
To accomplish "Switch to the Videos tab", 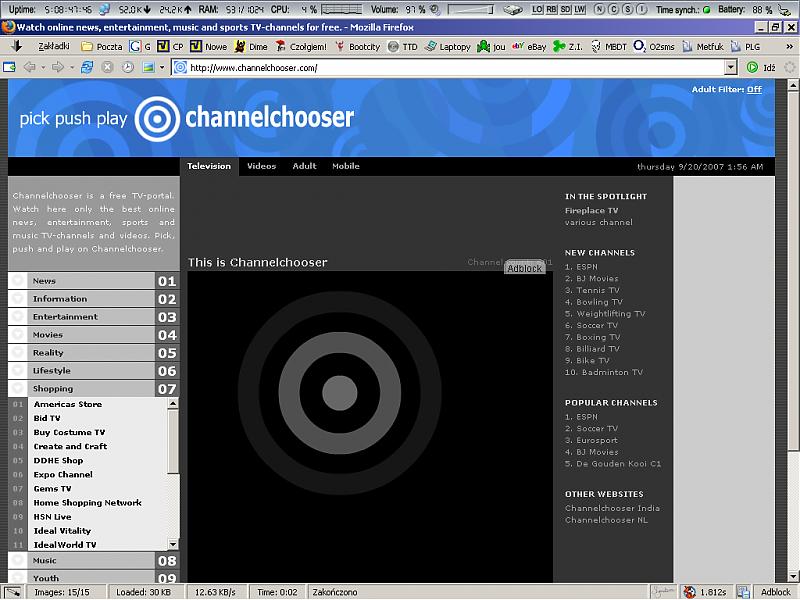I will (x=261, y=166).
